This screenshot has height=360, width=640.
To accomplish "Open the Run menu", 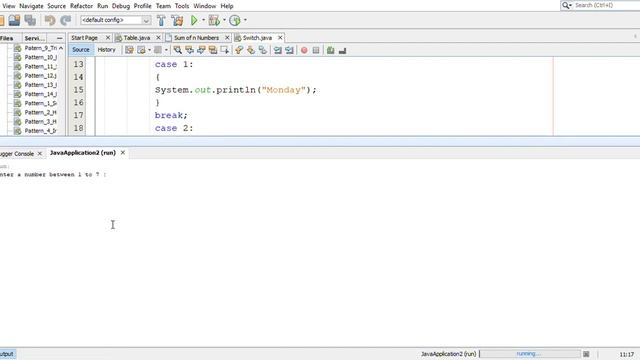I will coord(102,6).
